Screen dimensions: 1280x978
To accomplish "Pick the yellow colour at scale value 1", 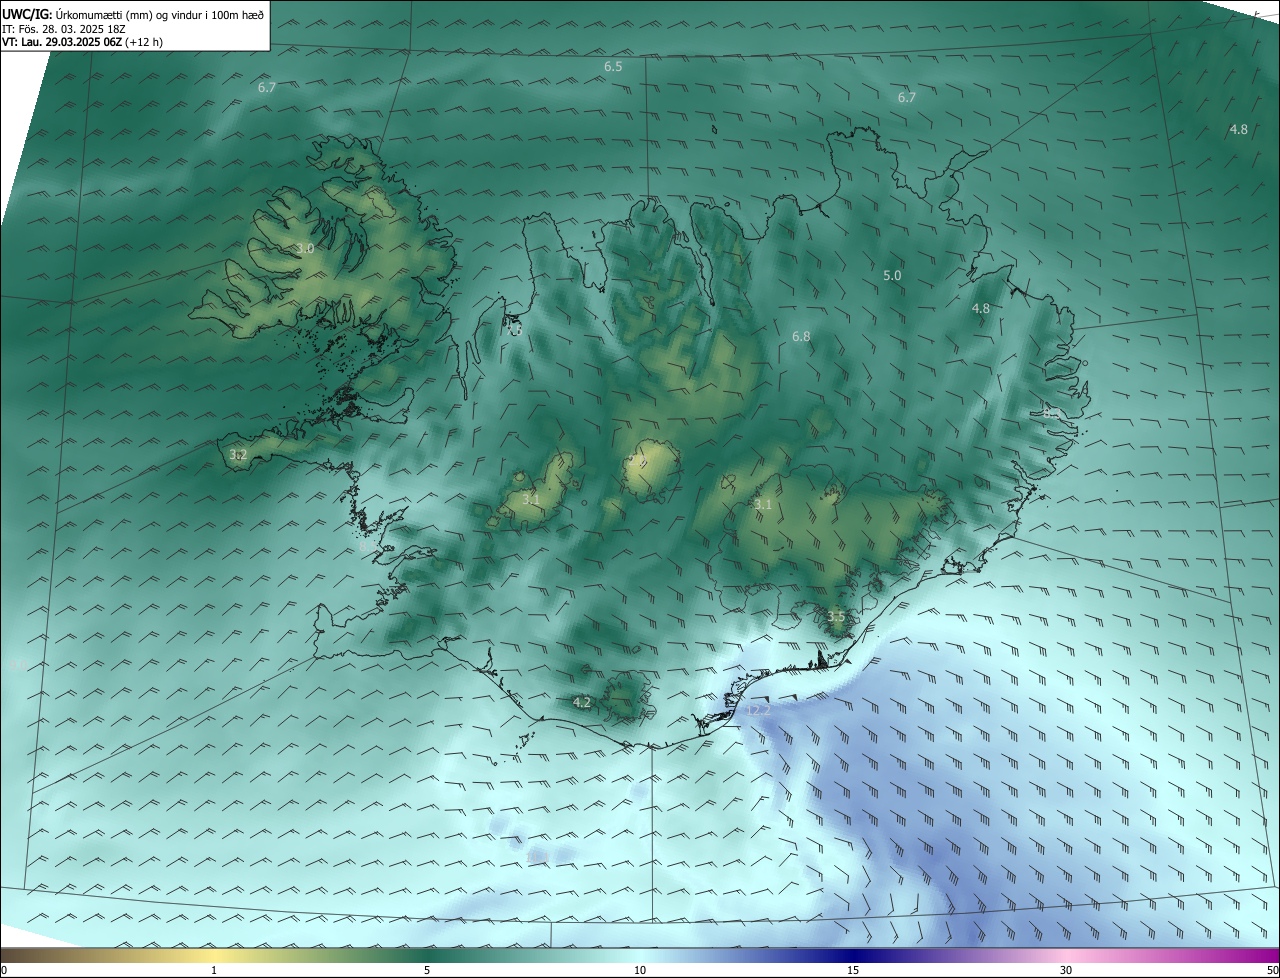I will point(214,955).
